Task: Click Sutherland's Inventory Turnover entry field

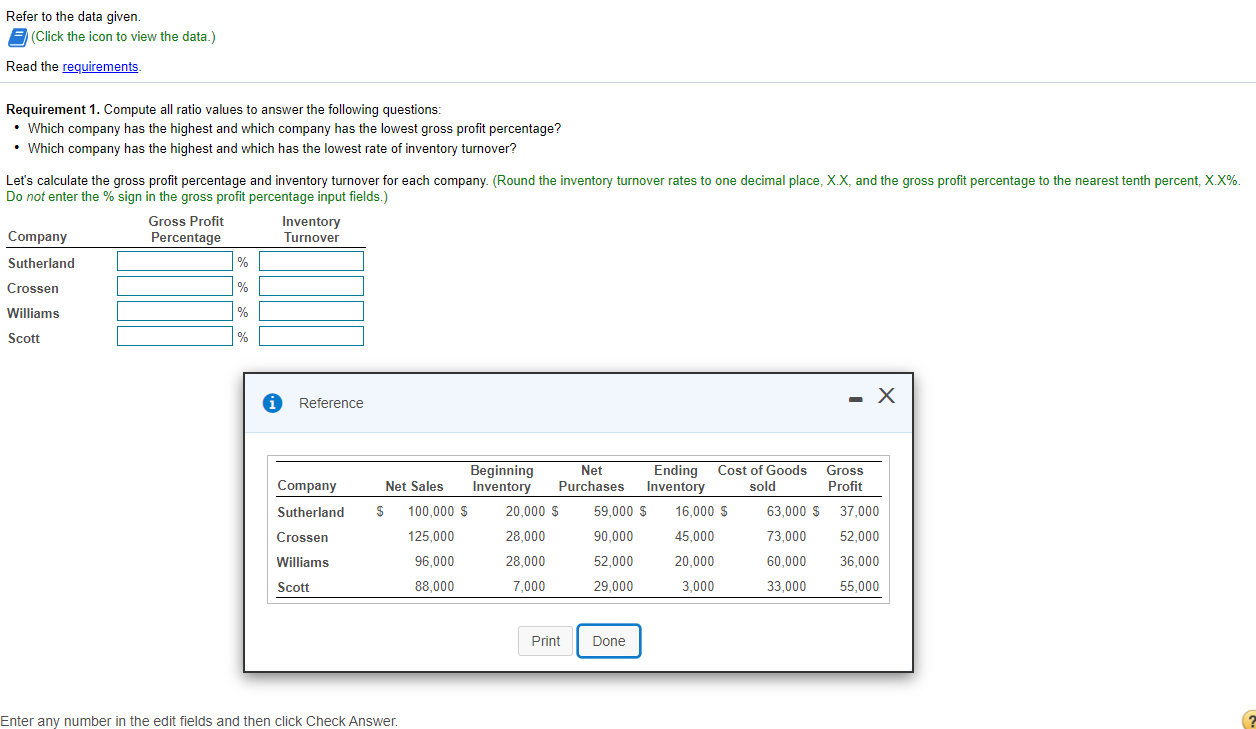Action: 311,260
